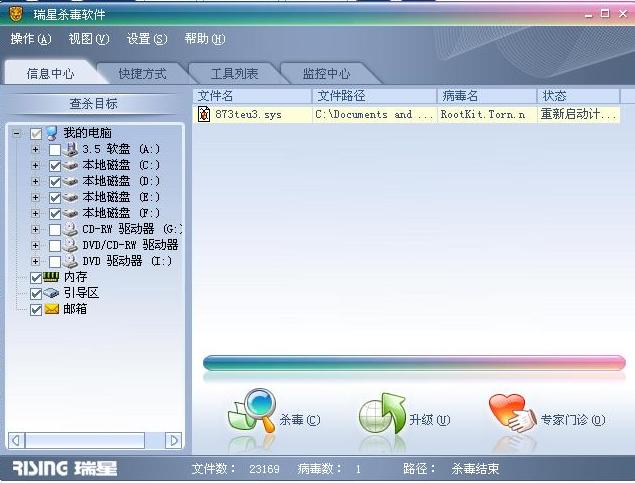The image size is (635, 483).
Task: Expand the 本地磁盘 (E:) node
Action: pyautogui.click(x=36, y=198)
